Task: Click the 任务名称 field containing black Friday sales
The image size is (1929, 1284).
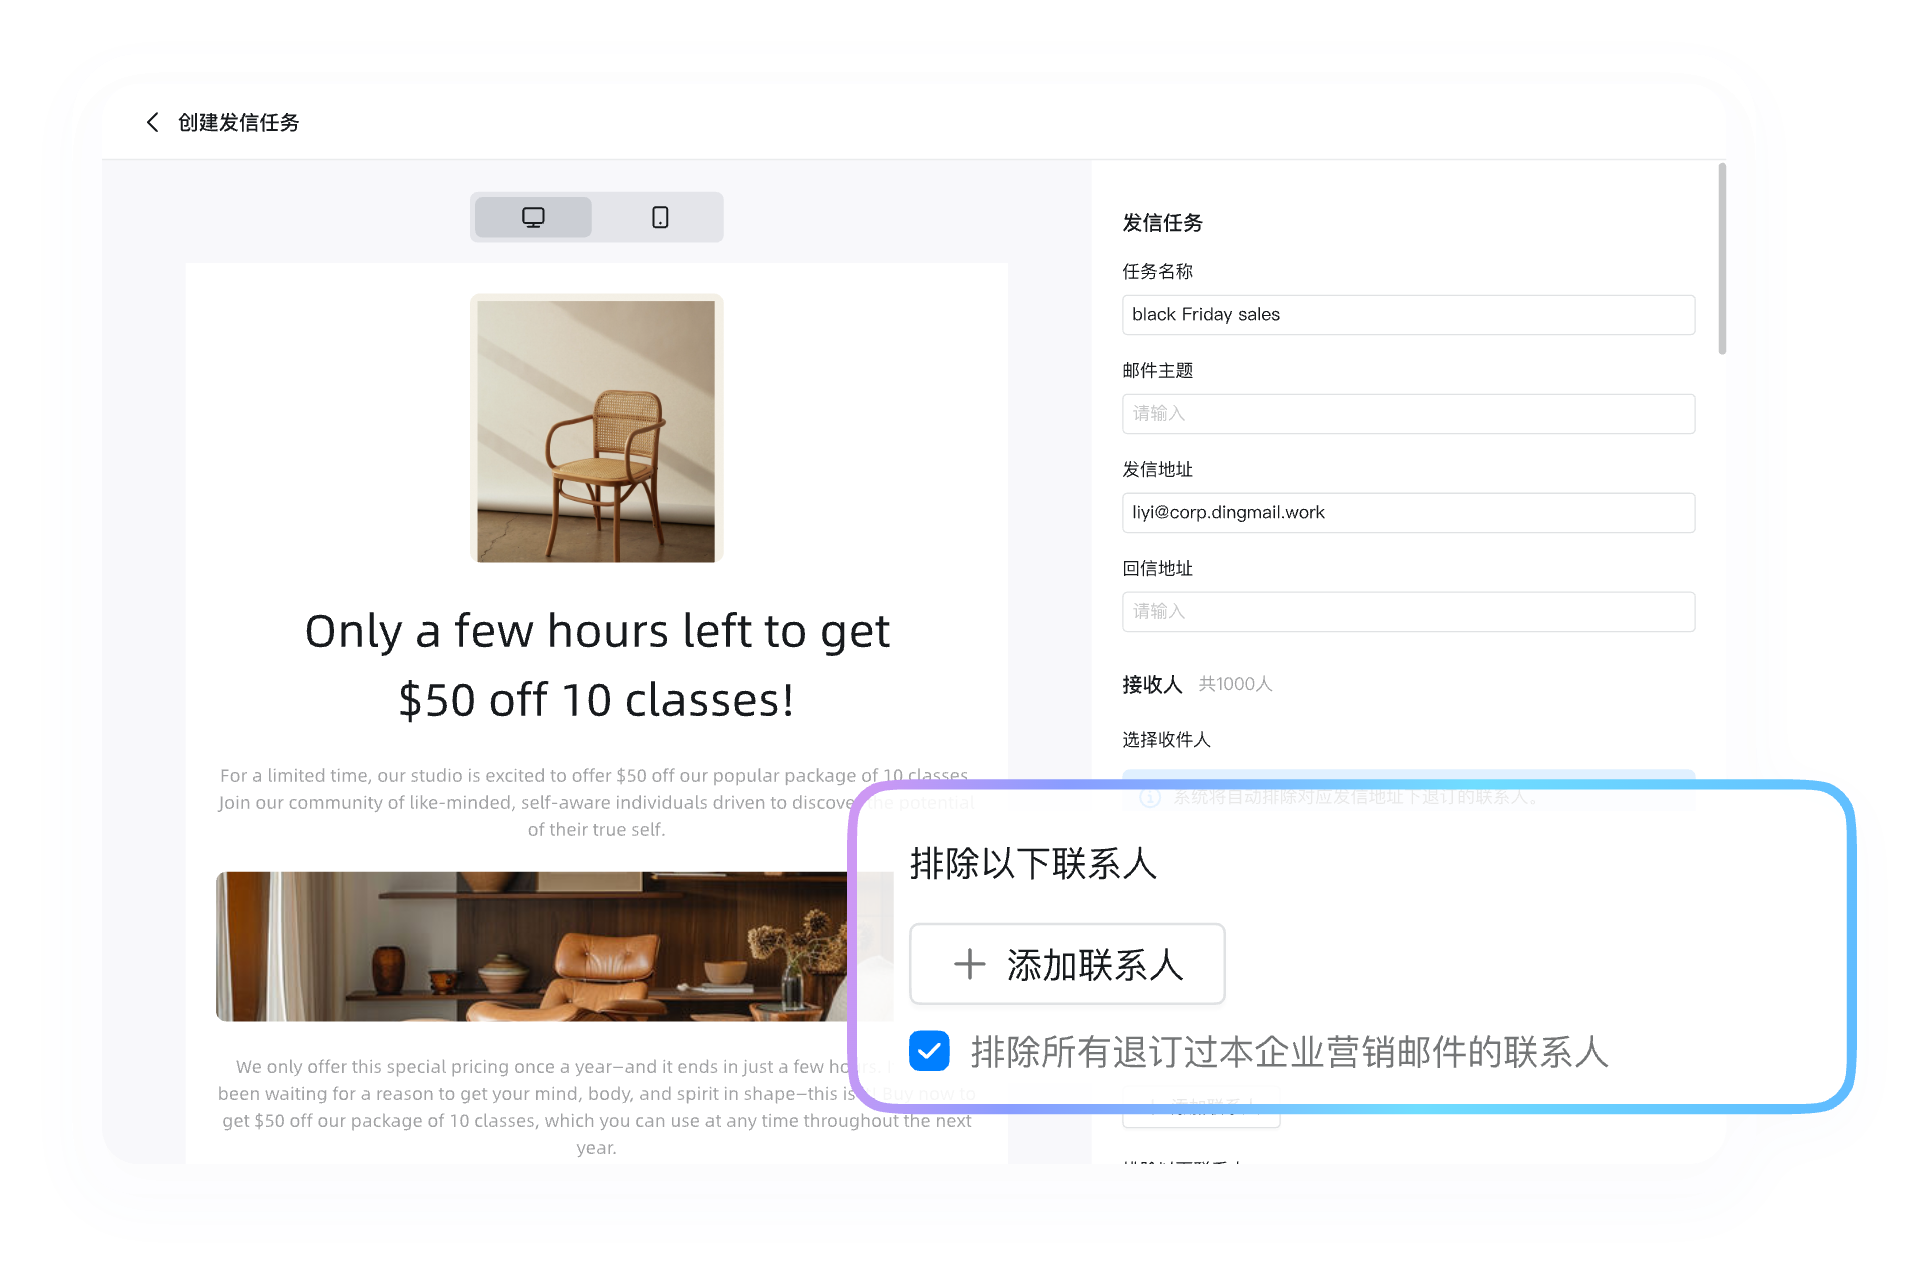Action: pos(1407,314)
